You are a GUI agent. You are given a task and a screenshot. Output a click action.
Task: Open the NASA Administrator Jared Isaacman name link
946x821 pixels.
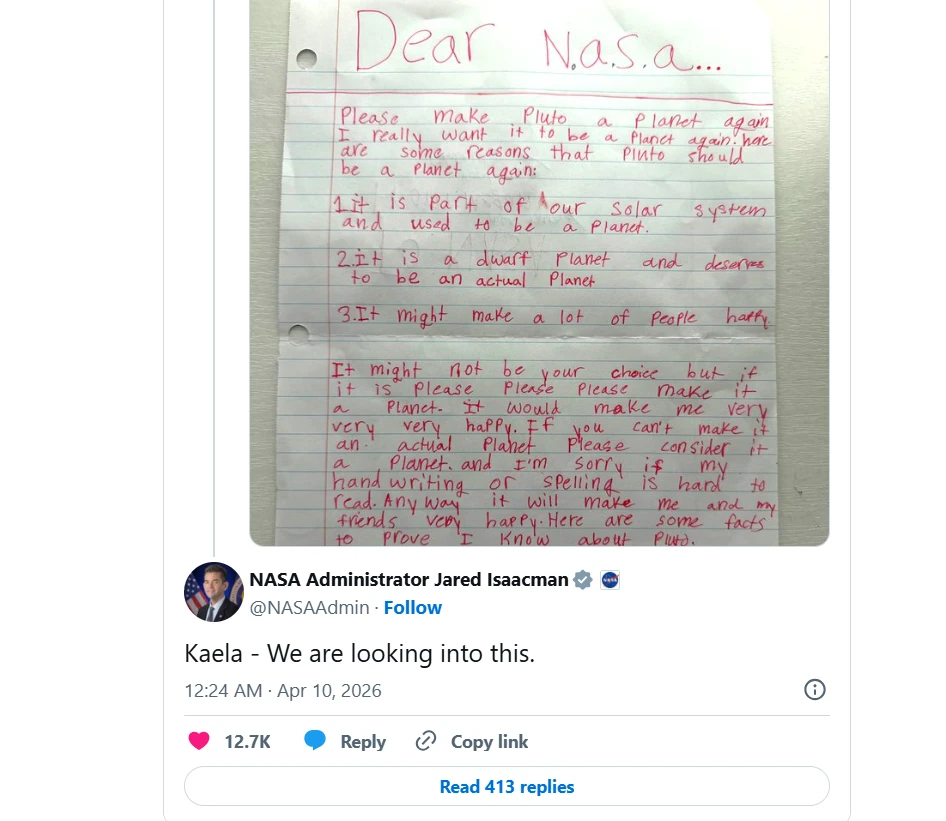(x=408, y=579)
